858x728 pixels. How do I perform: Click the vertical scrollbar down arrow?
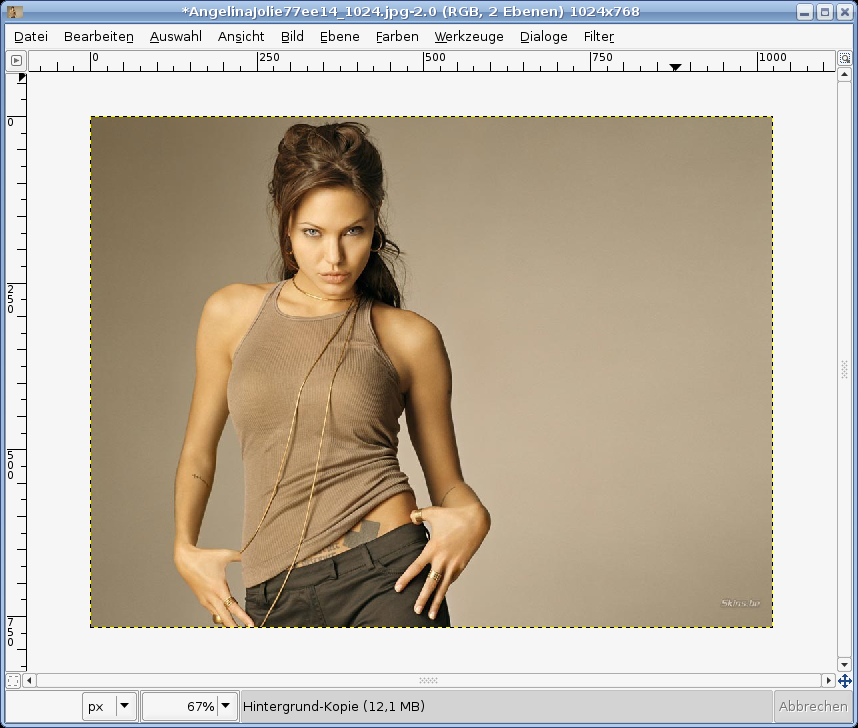click(845, 664)
